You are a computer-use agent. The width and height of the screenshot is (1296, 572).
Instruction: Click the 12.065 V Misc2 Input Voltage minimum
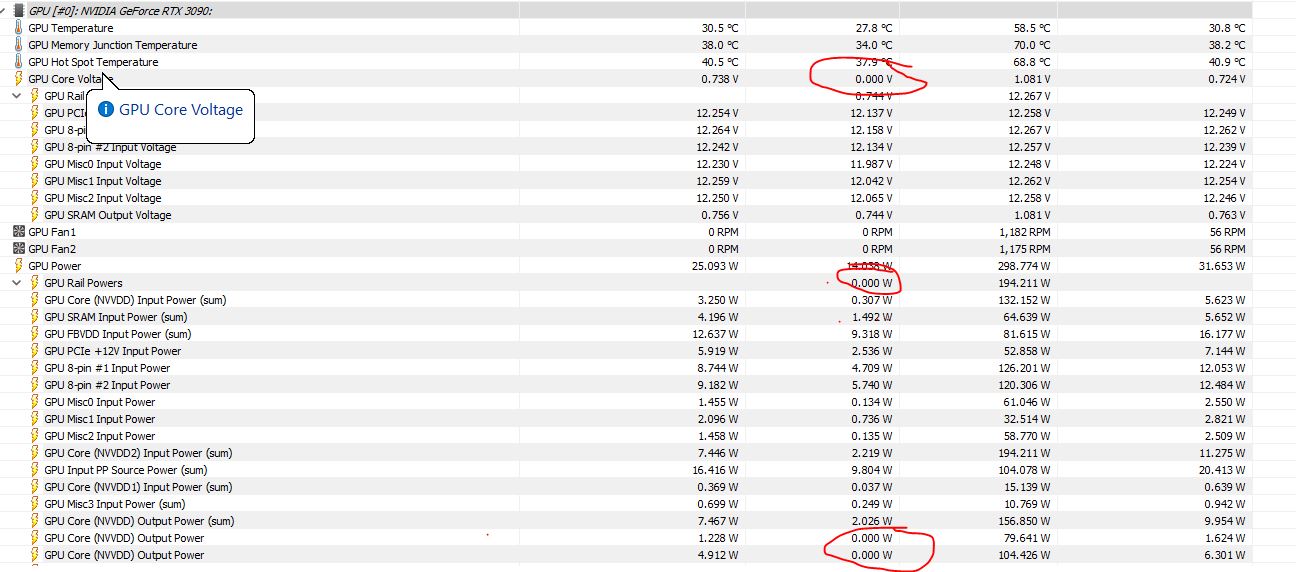[x=872, y=198]
